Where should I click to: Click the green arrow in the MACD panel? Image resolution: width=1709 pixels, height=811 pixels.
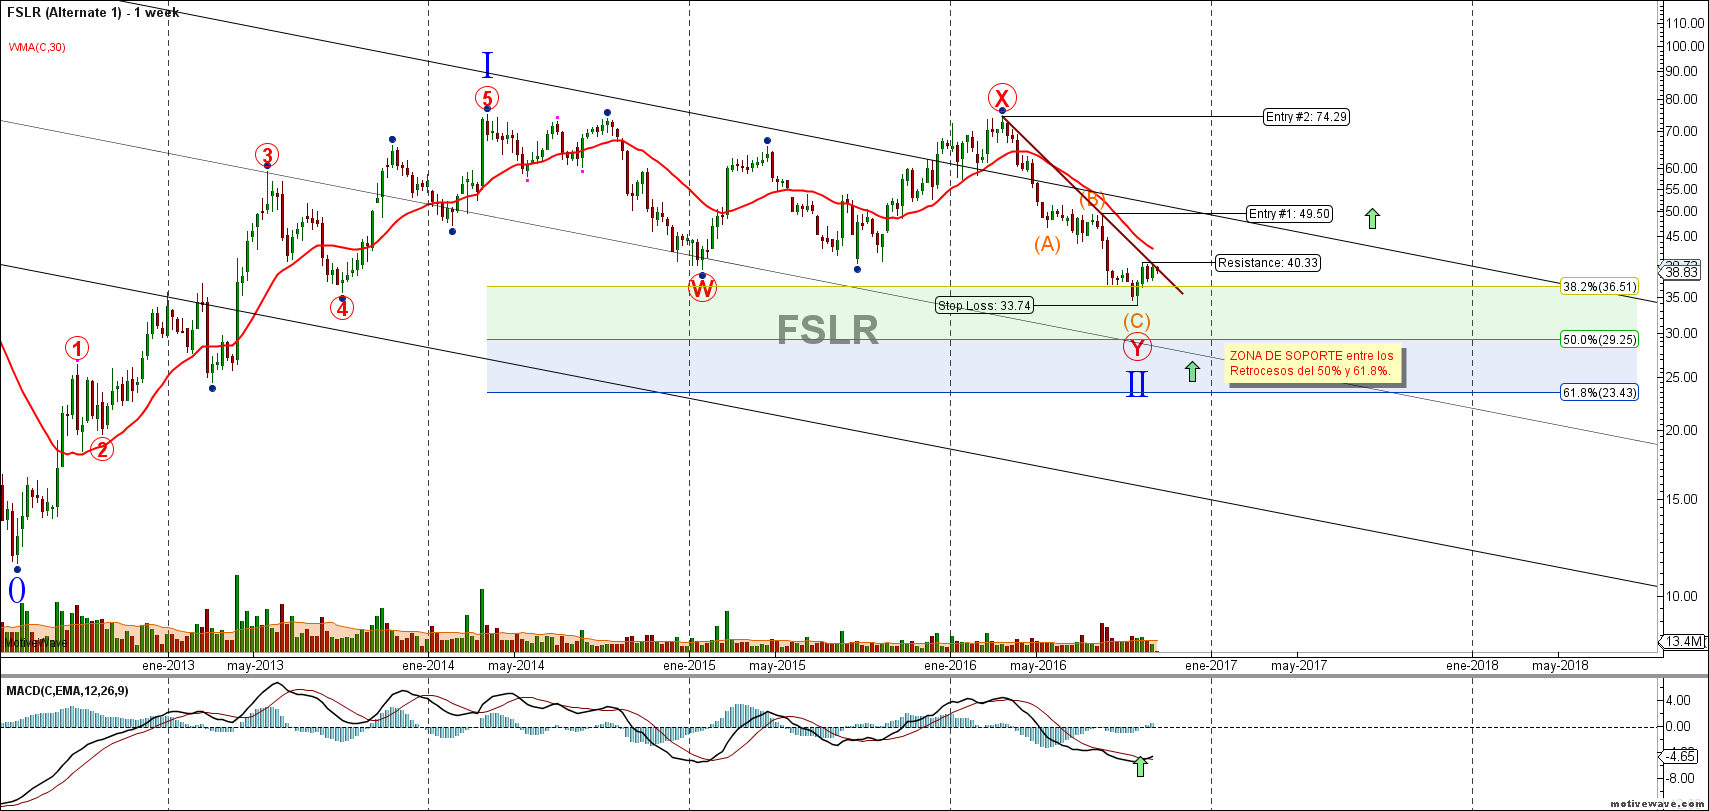point(1140,767)
